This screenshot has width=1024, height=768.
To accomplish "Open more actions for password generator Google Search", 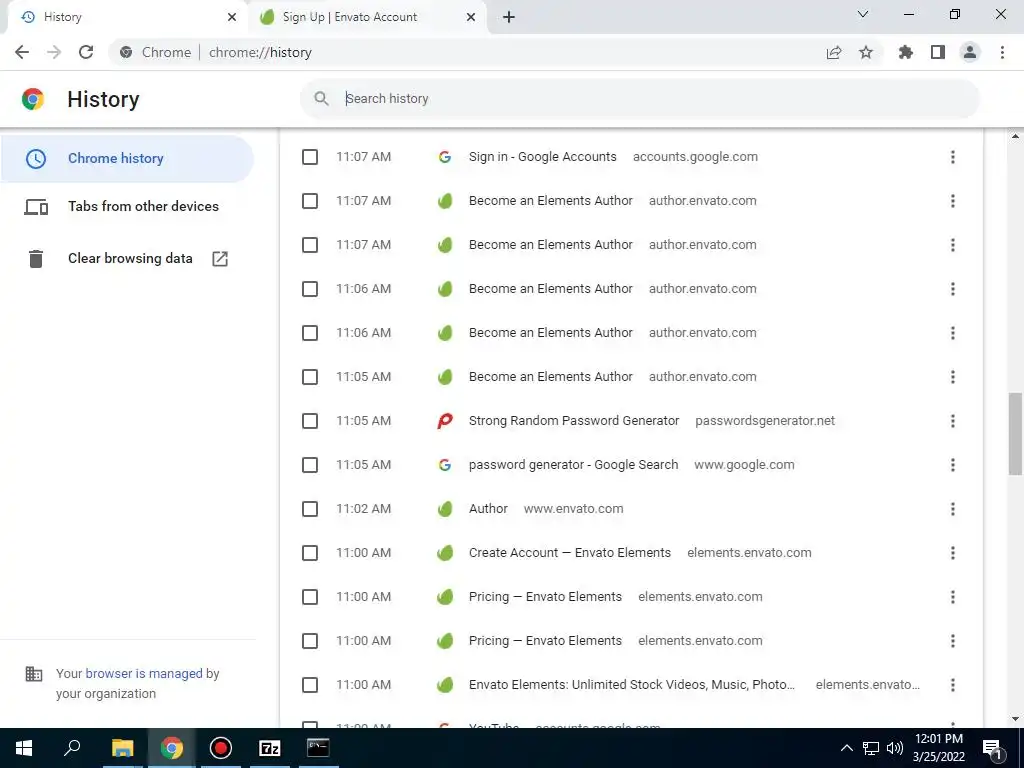I will point(953,465).
